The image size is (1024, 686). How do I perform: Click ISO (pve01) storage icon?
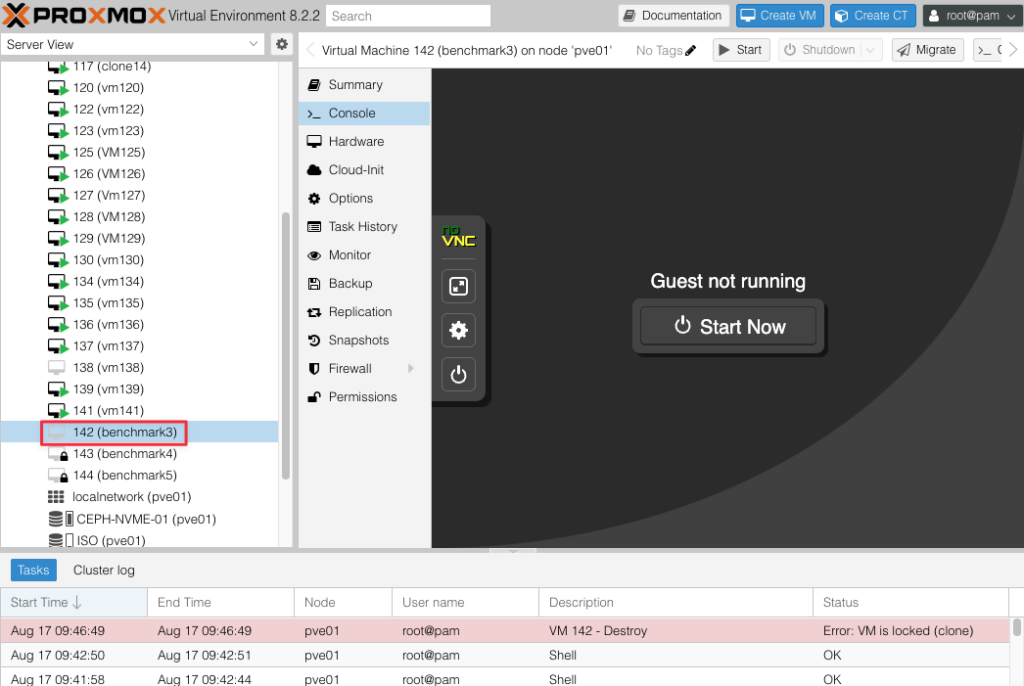tap(61, 540)
